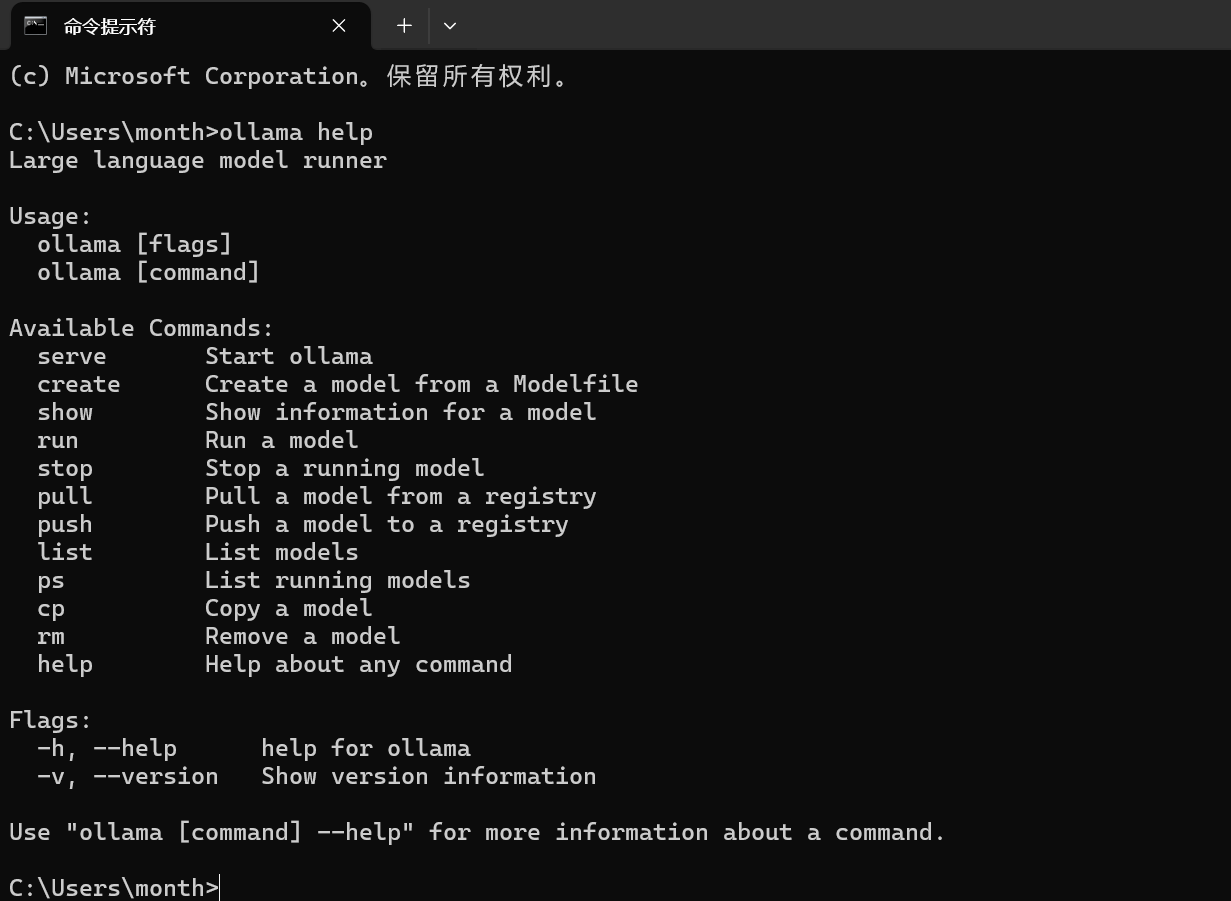Open a new tab with the plus icon
The height and width of the screenshot is (901, 1231).
coord(404,26)
